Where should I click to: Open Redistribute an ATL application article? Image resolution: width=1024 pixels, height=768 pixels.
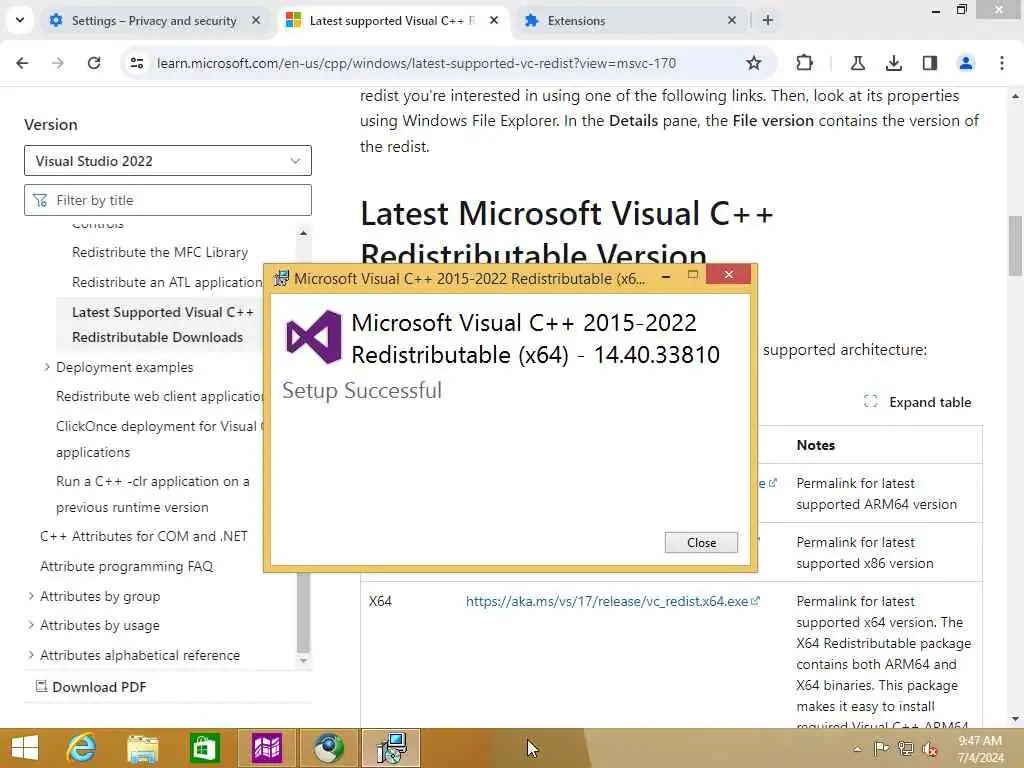[167, 282]
